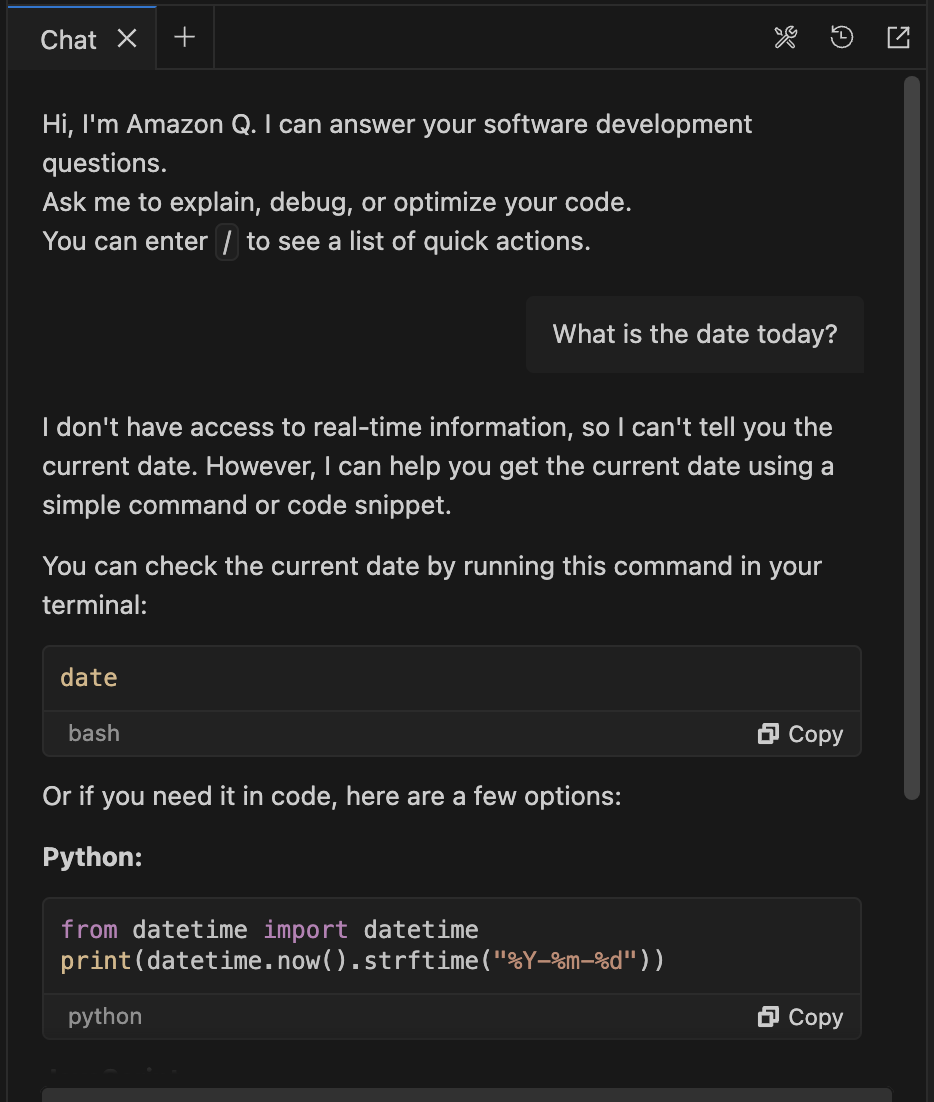This screenshot has height=1102, width=934.
Task: Select the Chat tab
Action: coord(67,39)
